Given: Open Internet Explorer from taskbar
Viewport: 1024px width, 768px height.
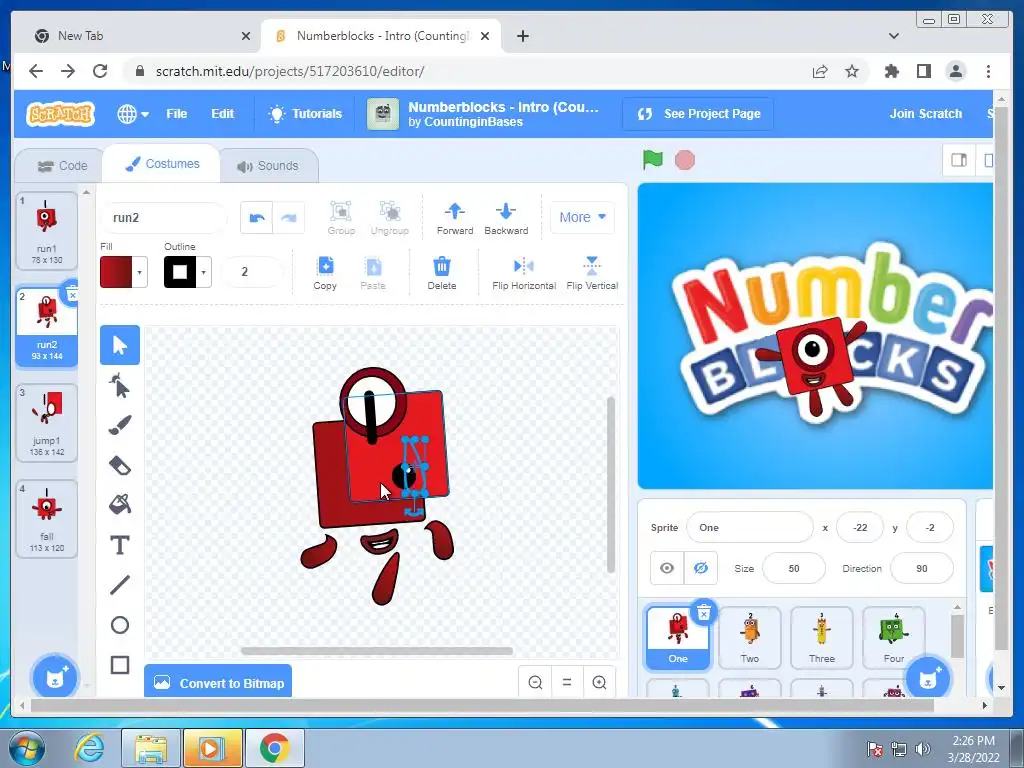Looking at the screenshot, I should tap(89, 748).
